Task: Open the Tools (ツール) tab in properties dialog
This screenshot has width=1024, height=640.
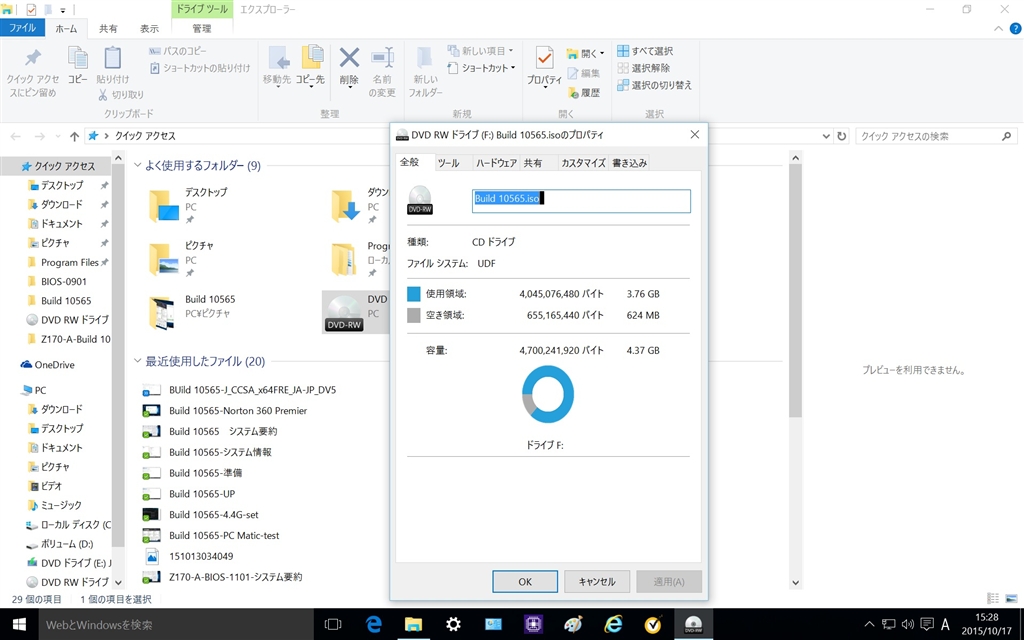Action: coord(449,163)
